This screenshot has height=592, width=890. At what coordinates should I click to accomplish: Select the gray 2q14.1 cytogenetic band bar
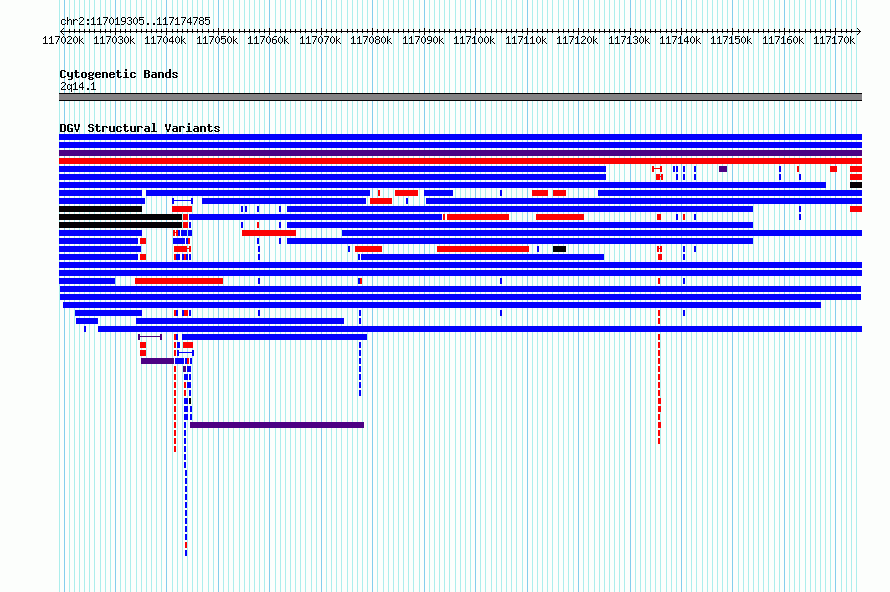point(460,97)
